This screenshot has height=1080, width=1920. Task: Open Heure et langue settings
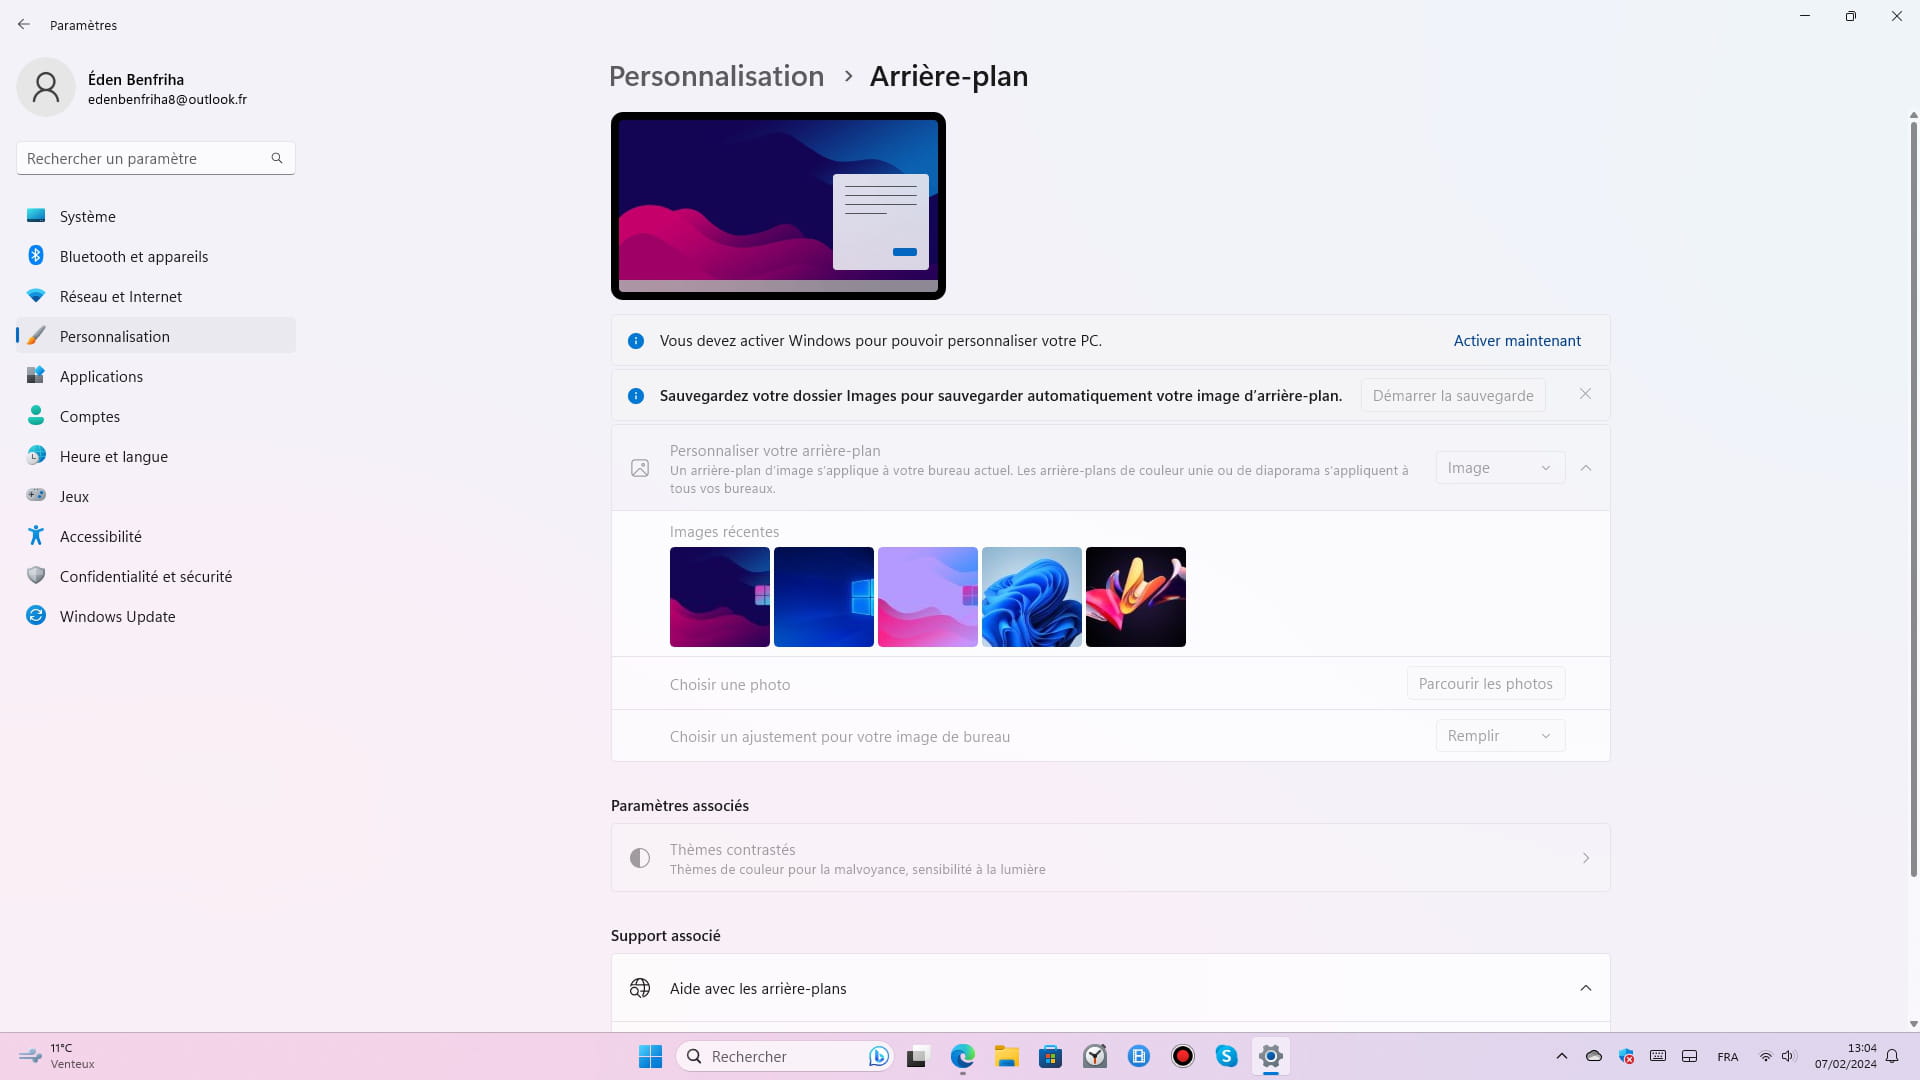(x=156, y=456)
